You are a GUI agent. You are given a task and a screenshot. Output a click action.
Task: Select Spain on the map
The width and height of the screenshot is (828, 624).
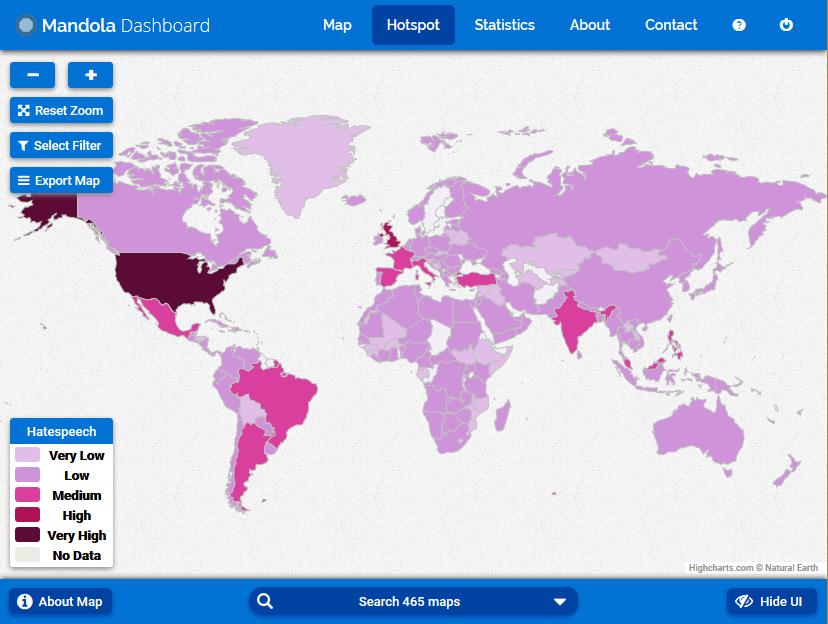pyautogui.click(x=388, y=276)
